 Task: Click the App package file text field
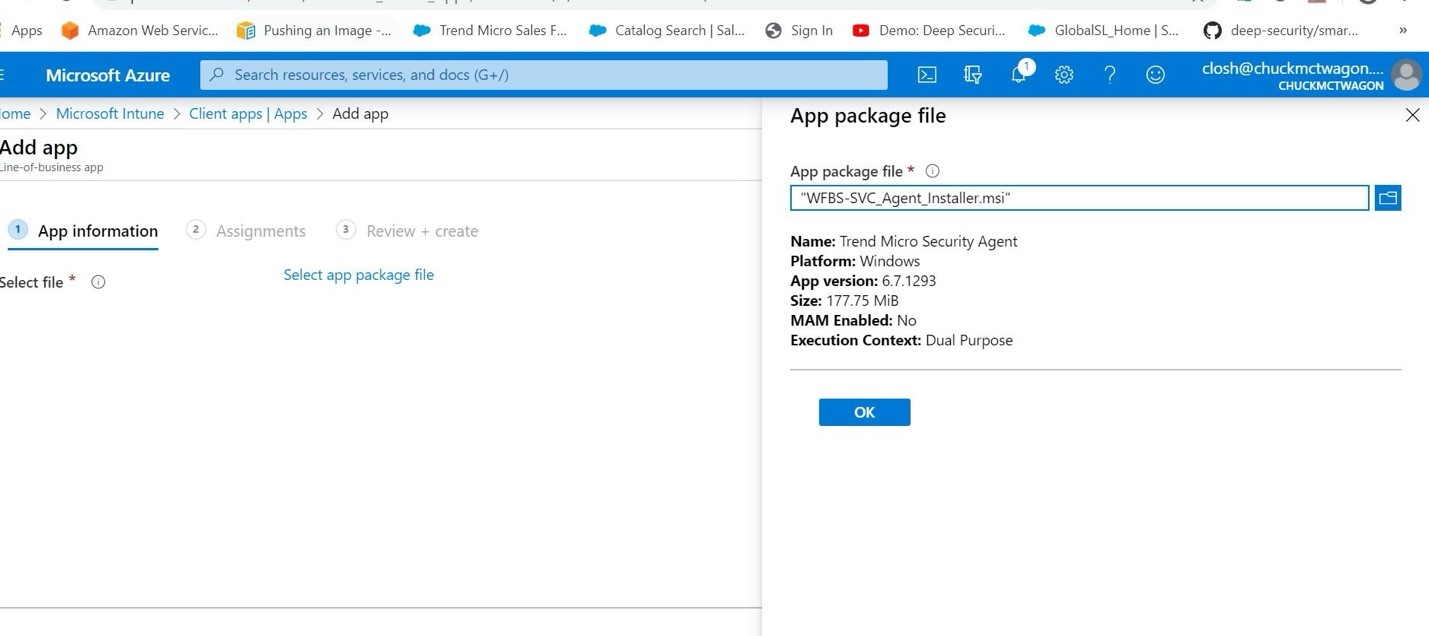[1079, 198]
